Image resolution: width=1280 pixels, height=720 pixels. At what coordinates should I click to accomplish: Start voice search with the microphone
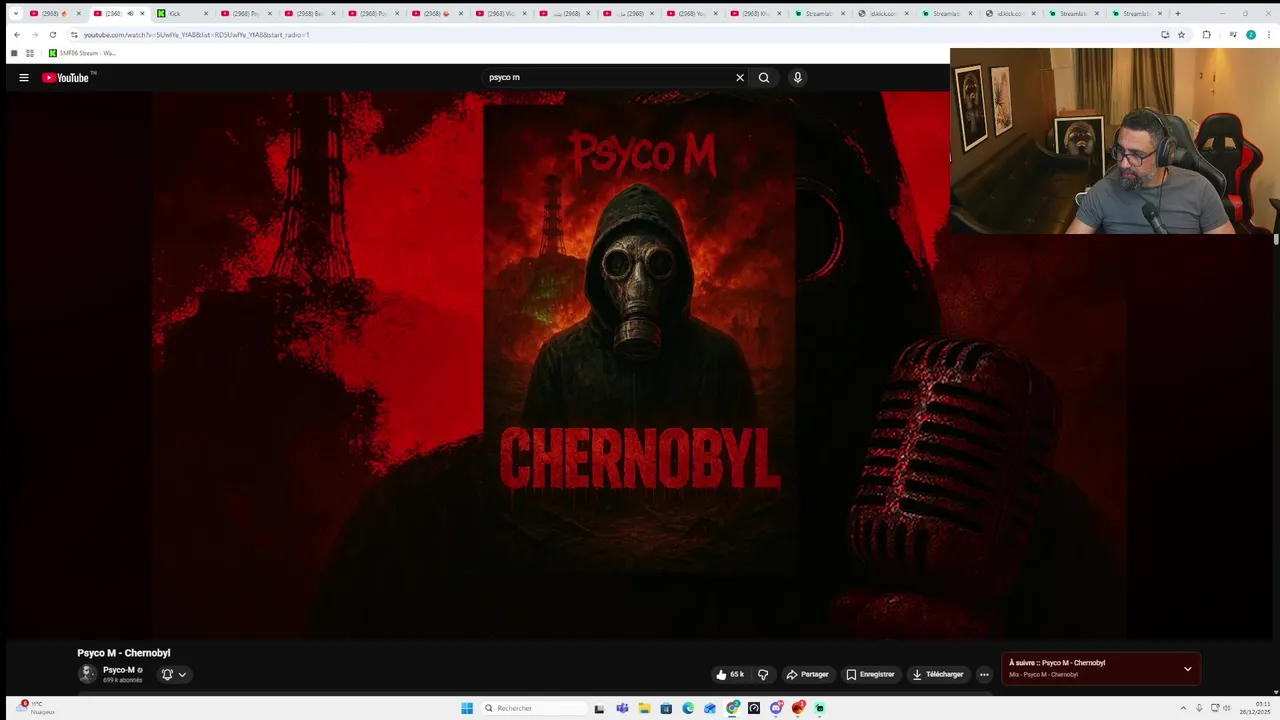coord(797,77)
